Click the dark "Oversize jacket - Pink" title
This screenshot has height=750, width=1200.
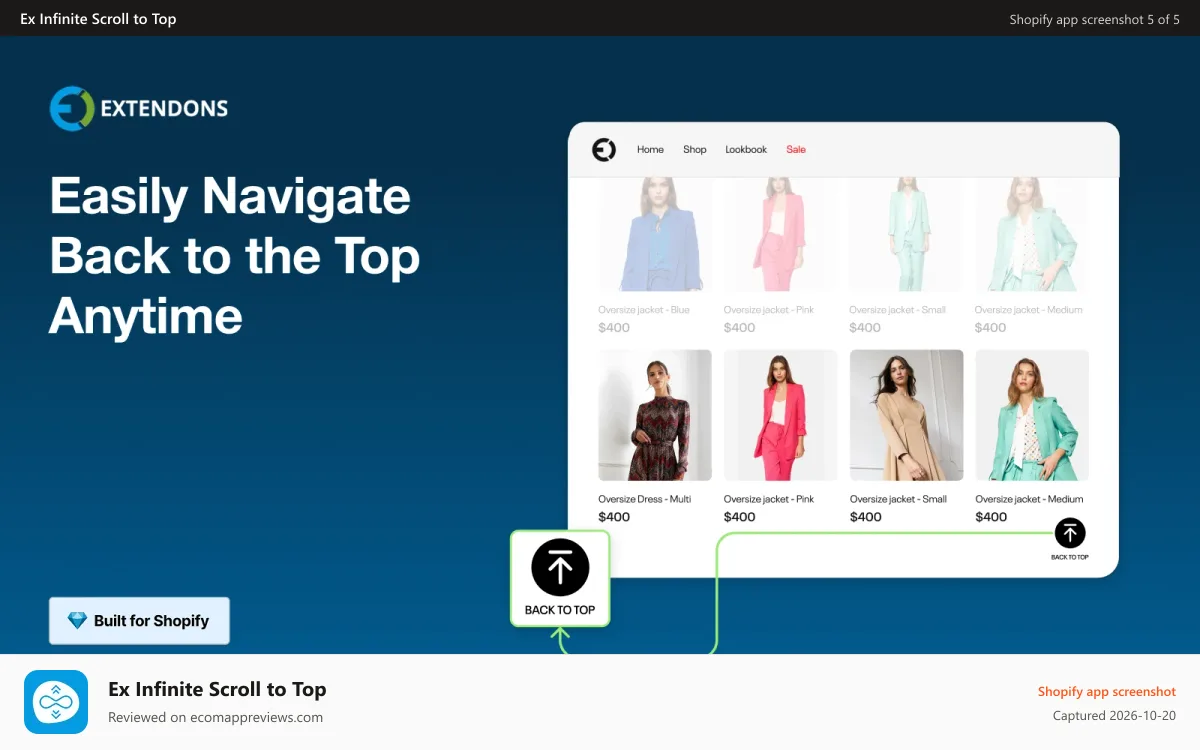769,499
